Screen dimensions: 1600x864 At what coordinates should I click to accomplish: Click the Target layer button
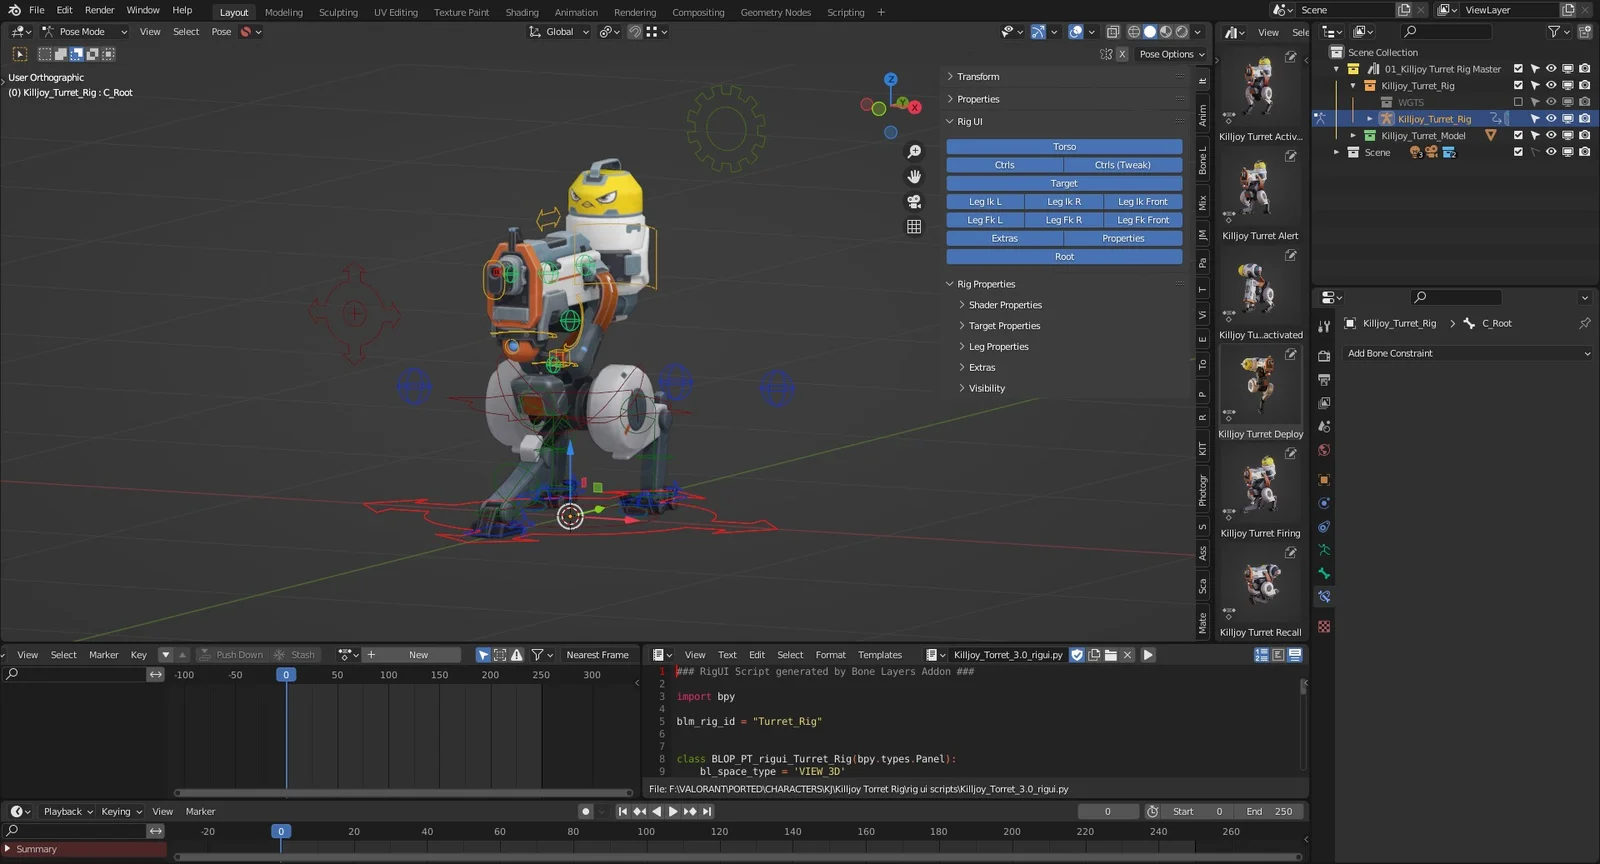(x=1064, y=184)
